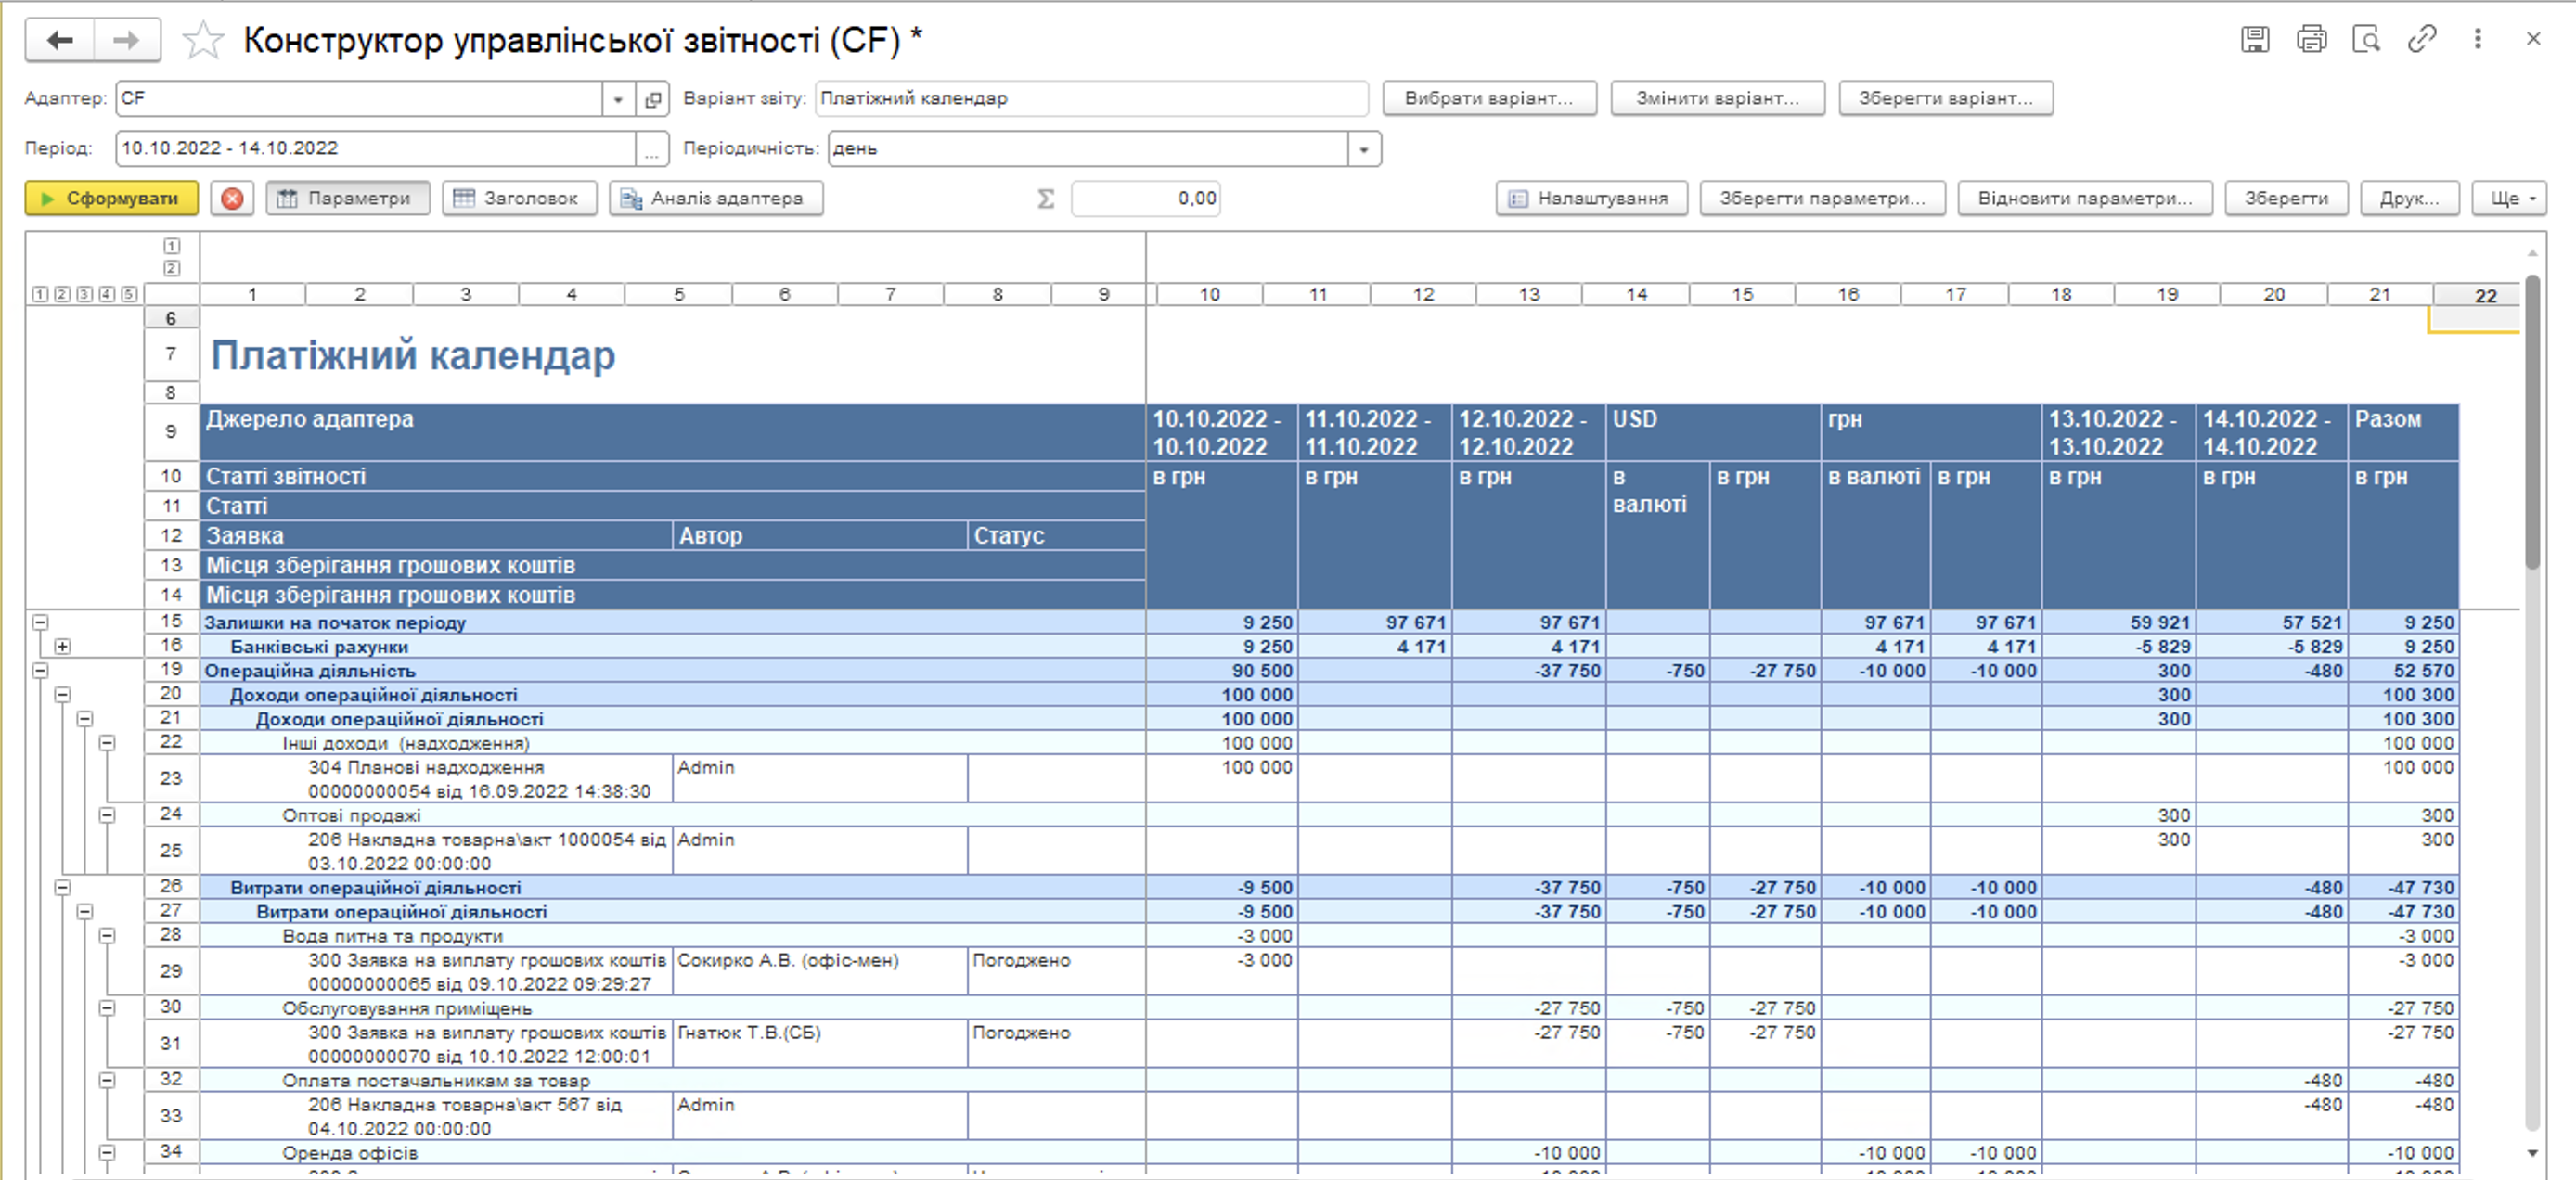Click the Зберегти button

coord(2286,198)
